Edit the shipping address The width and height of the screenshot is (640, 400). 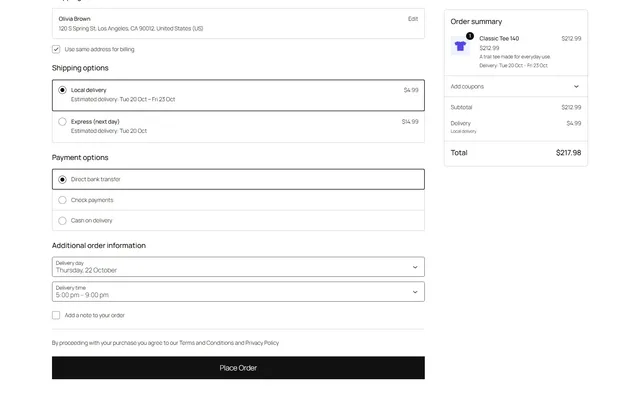click(413, 19)
